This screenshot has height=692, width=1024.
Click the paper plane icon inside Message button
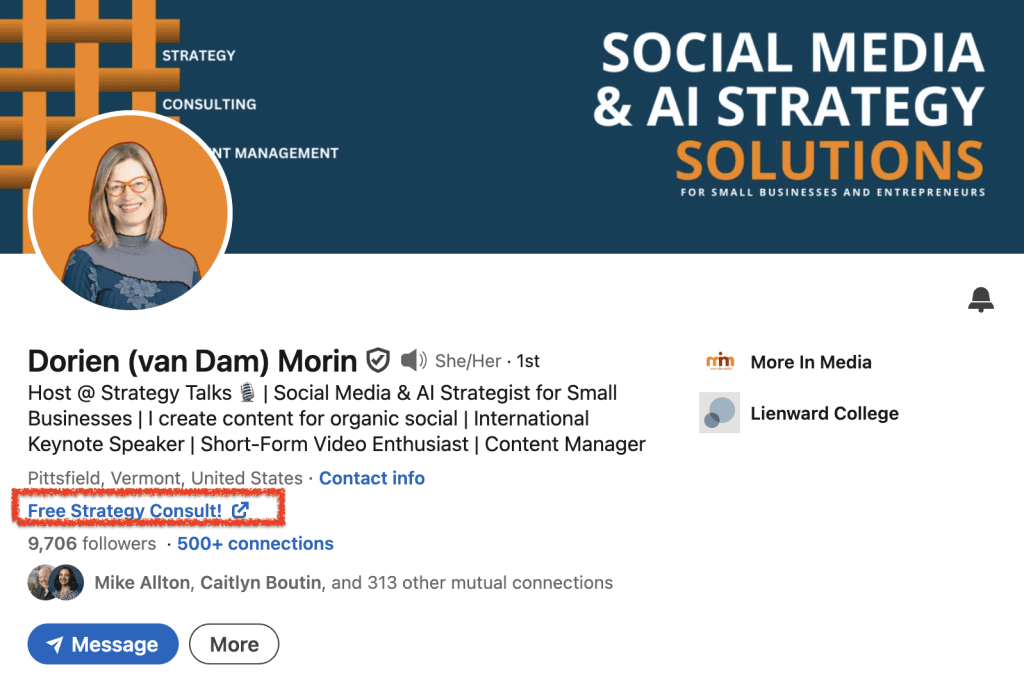[x=57, y=644]
